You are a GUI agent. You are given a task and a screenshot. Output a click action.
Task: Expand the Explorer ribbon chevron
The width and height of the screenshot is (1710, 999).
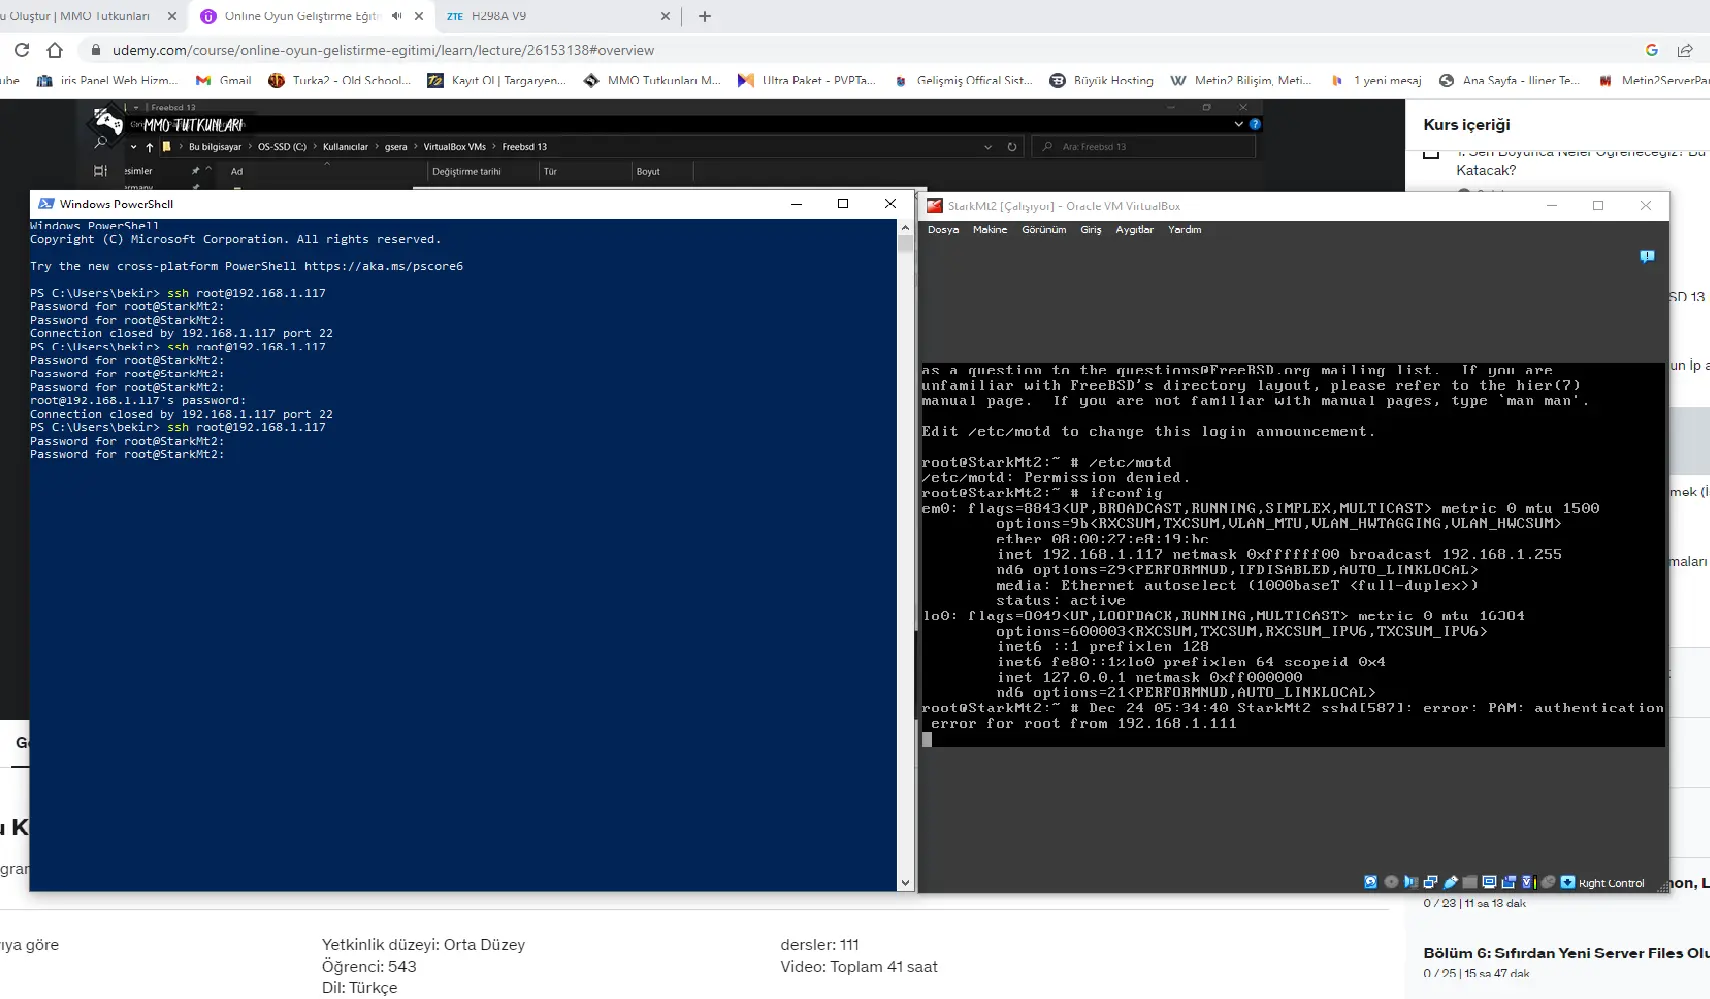pyautogui.click(x=1239, y=124)
